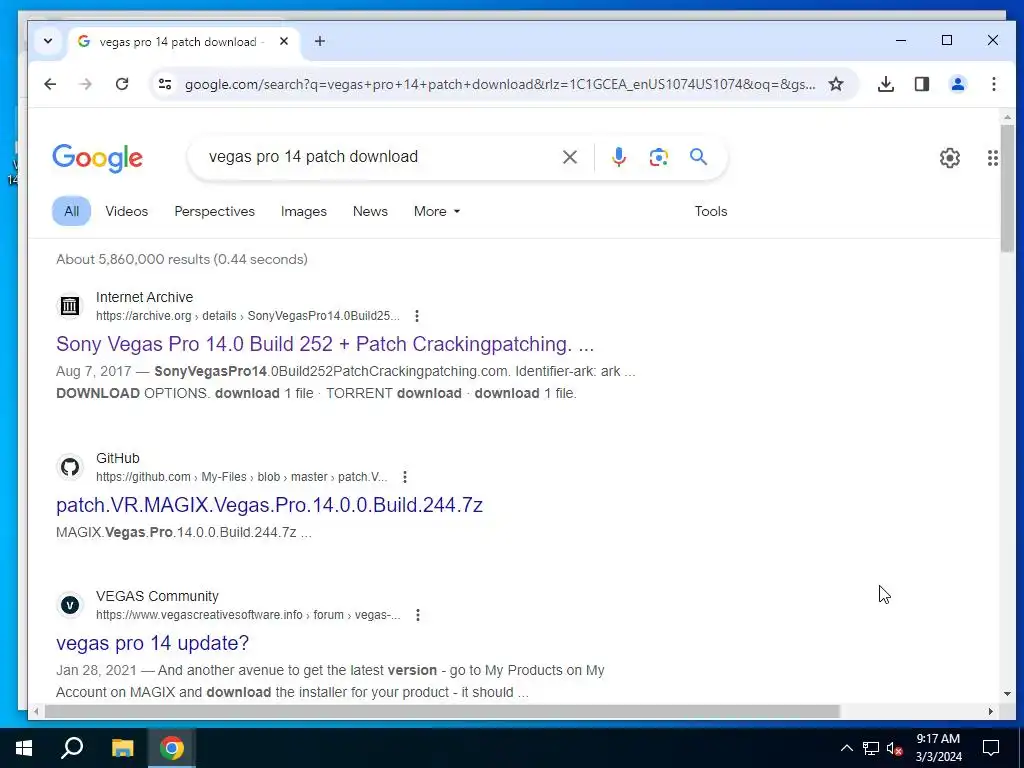Open more options for GitHub result
The height and width of the screenshot is (768, 1024).
tap(405, 477)
